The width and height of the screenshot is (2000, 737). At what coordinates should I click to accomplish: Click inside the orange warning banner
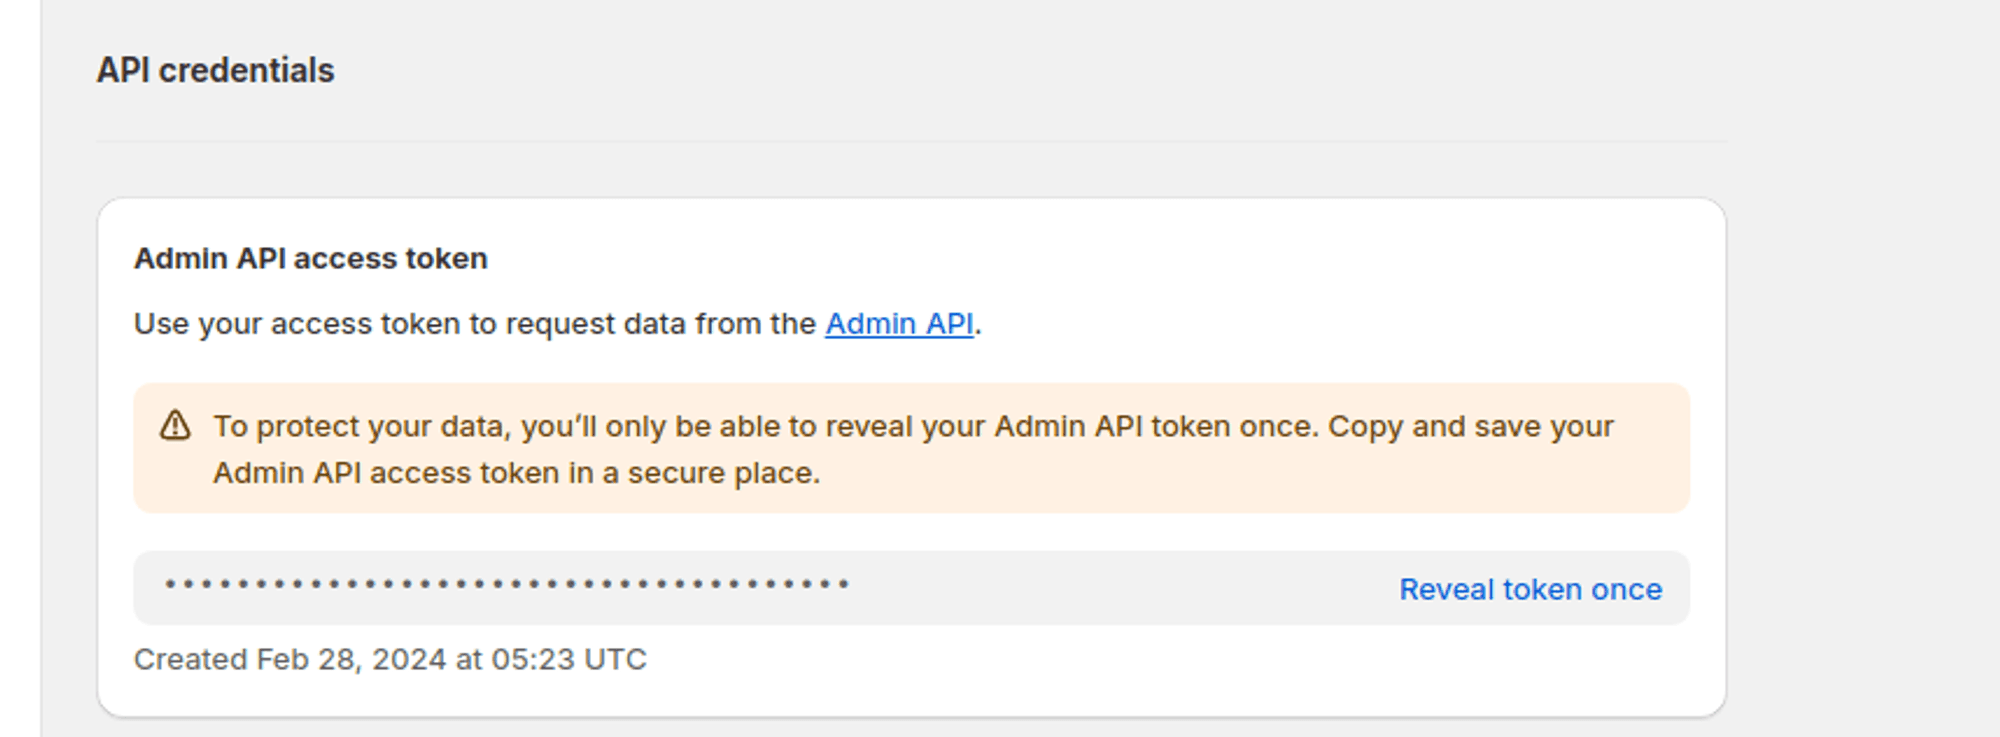(900, 448)
